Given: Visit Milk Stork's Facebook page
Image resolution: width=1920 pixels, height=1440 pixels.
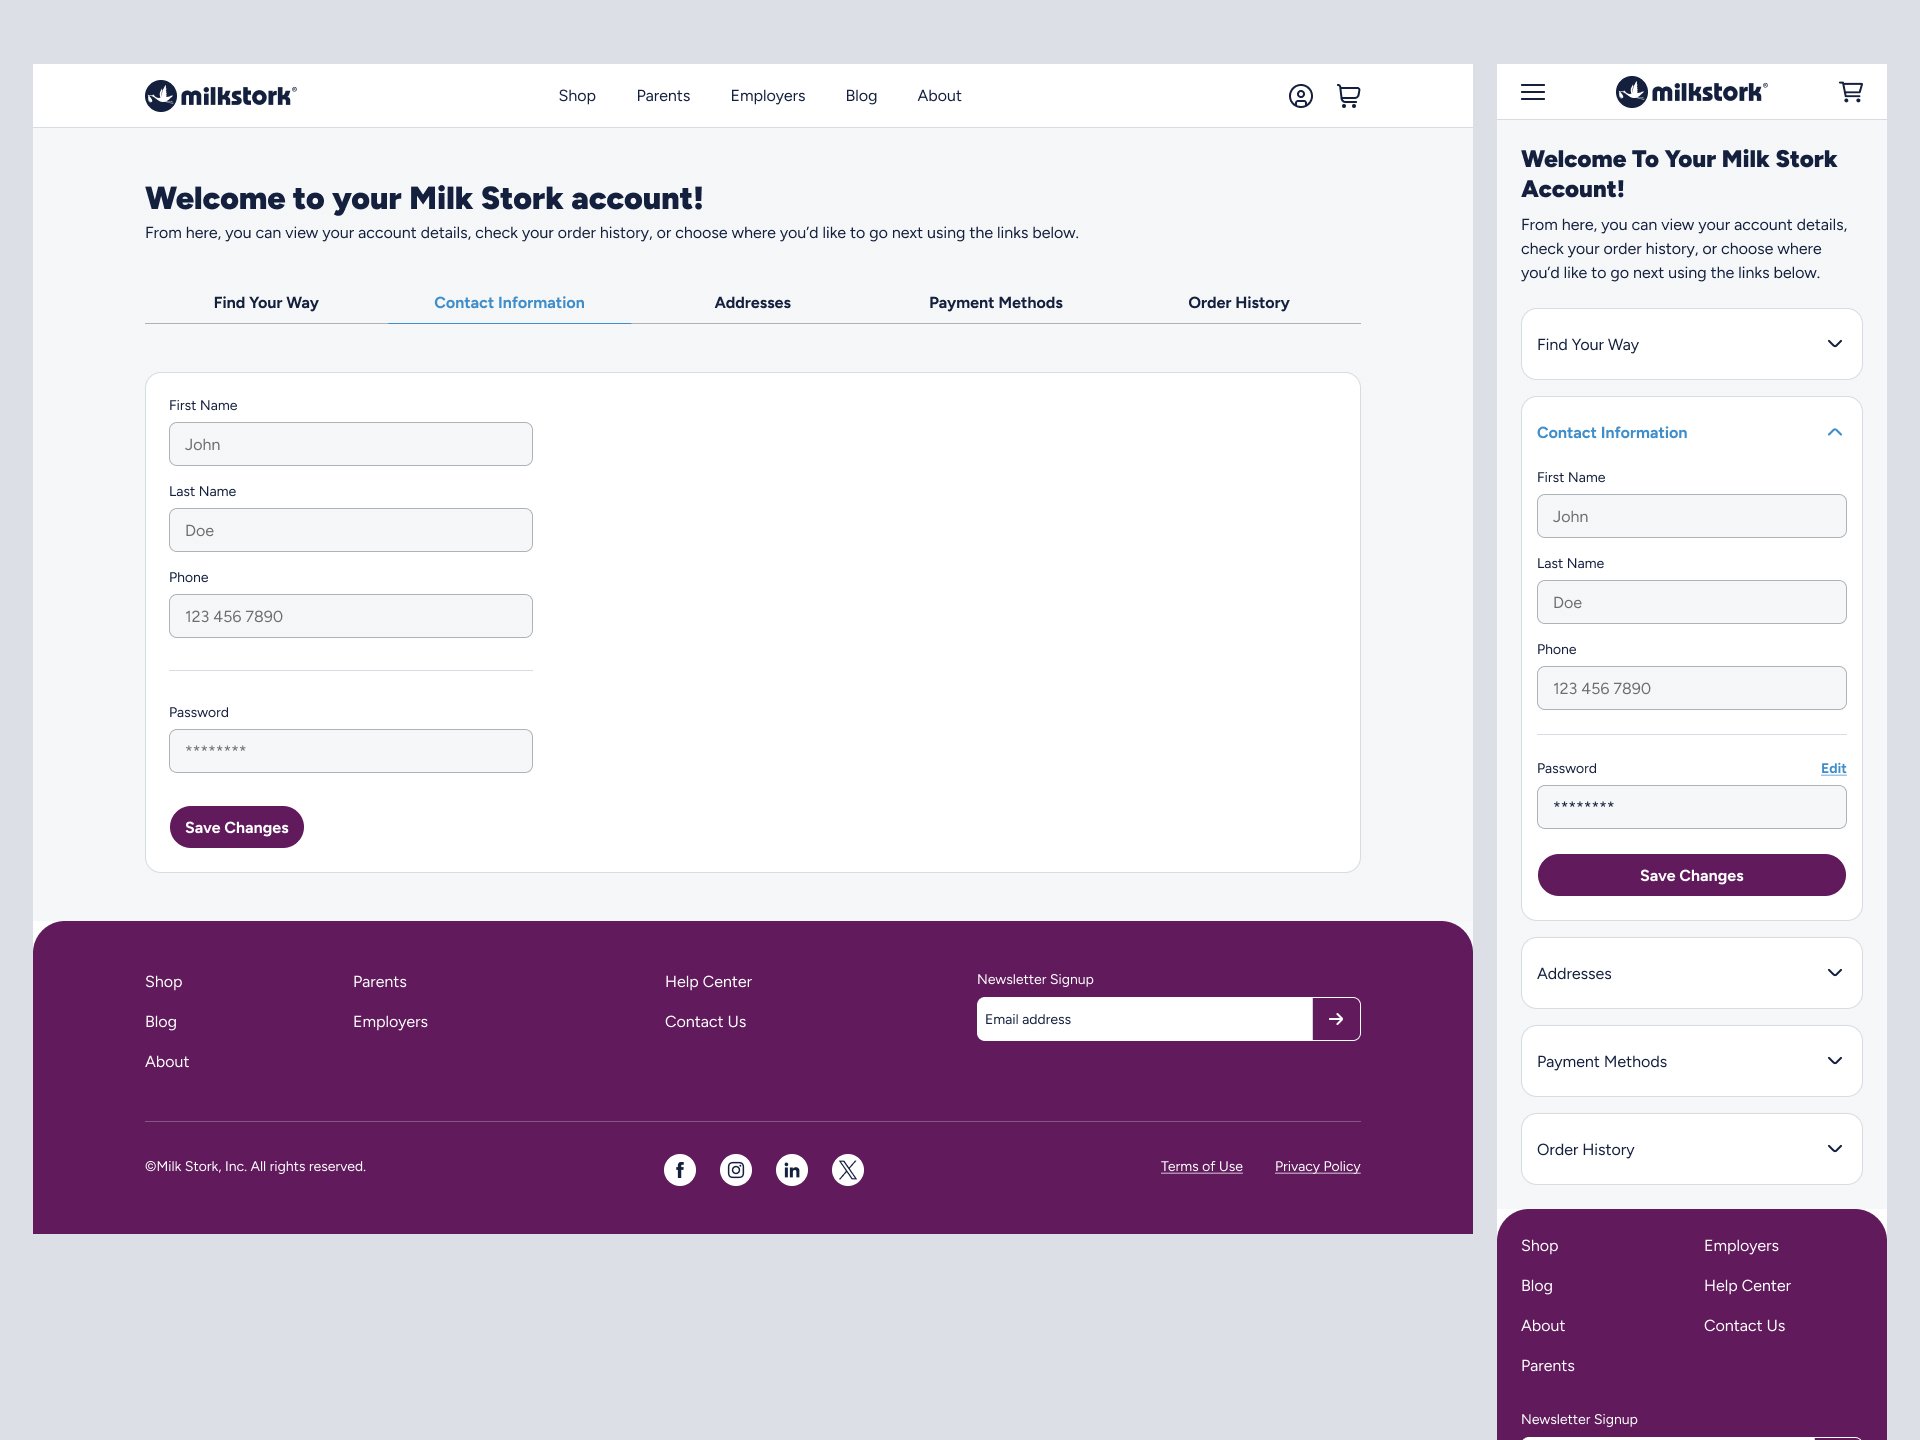Looking at the screenshot, I should click(x=680, y=1169).
